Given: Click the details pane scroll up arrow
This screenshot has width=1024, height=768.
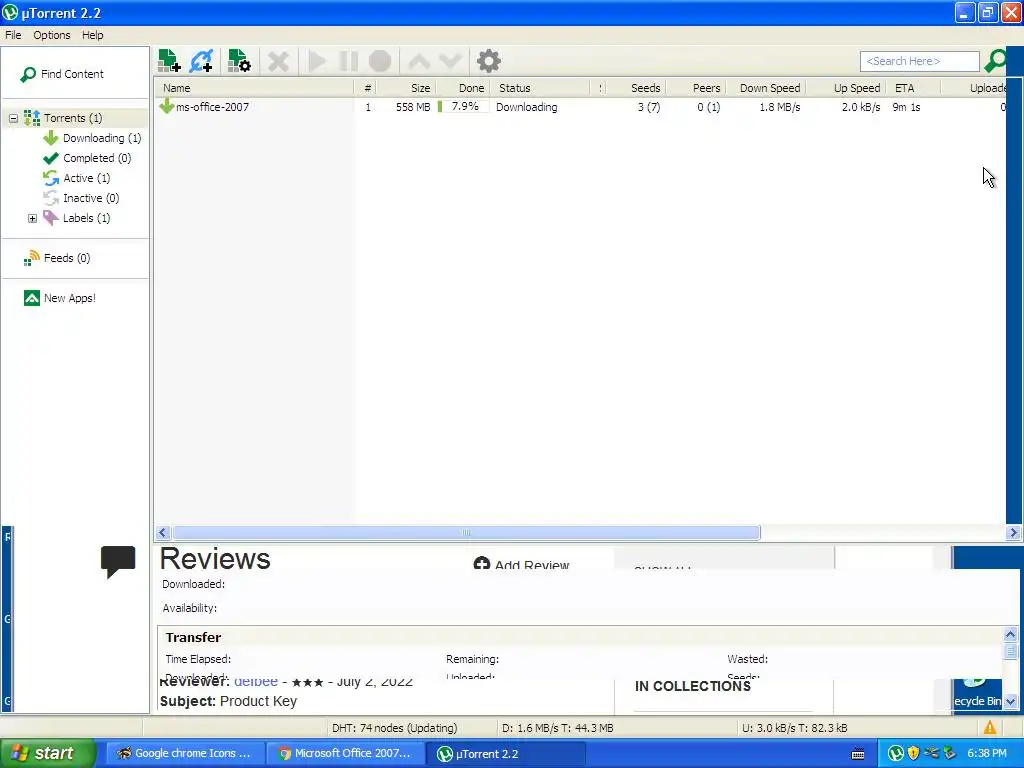Looking at the screenshot, I should point(1010,634).
